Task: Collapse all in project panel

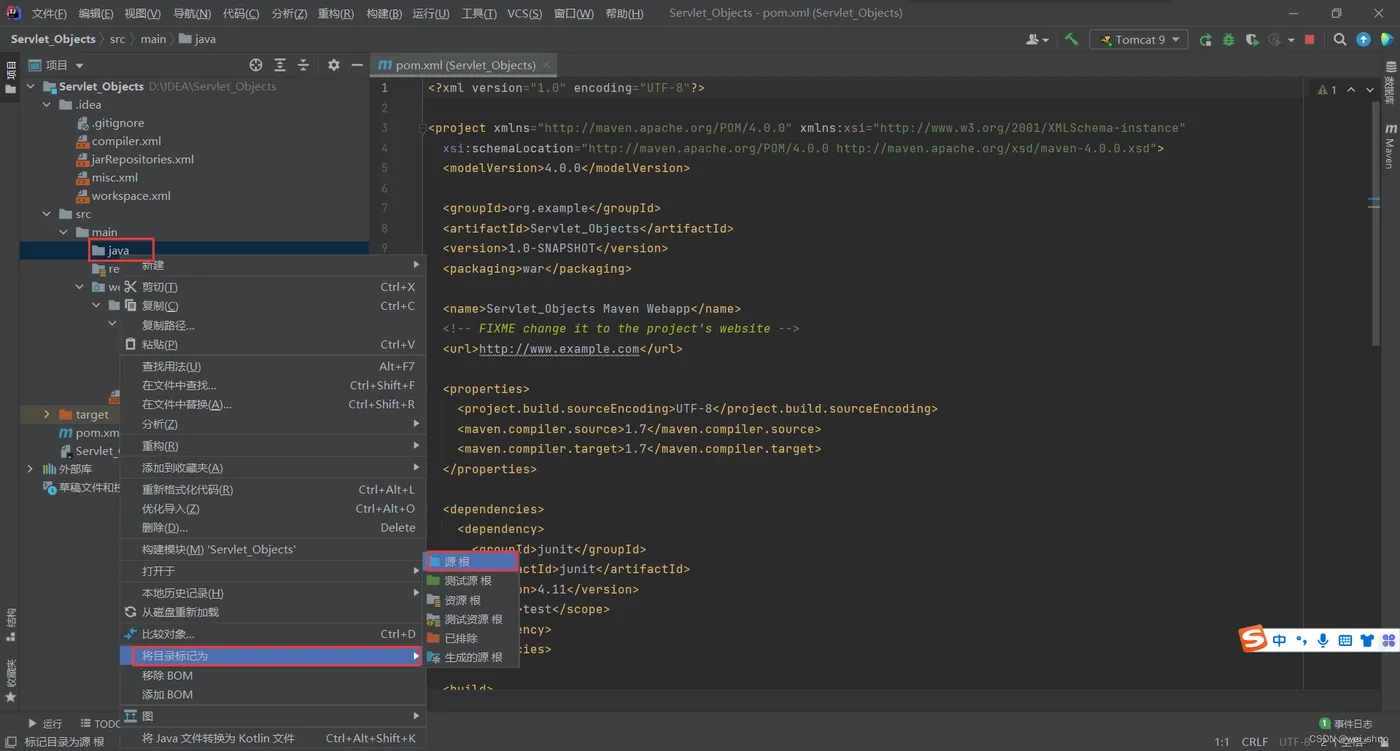Action: 303,65
